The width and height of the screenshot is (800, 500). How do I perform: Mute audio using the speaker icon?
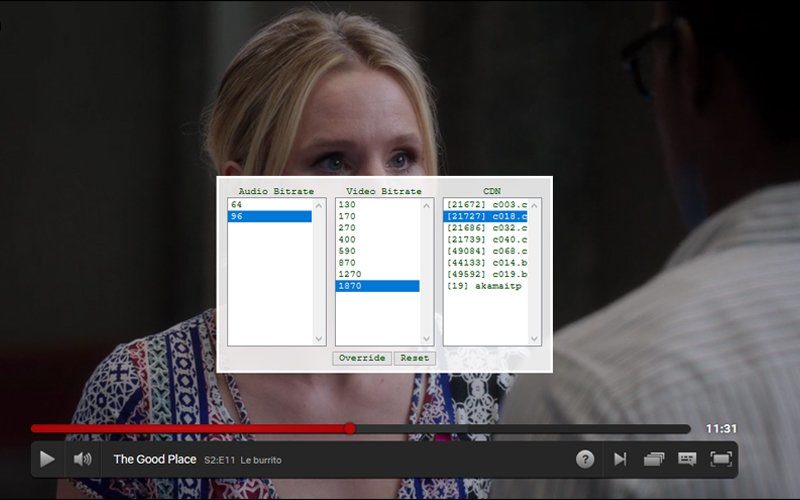click(82, 459)
